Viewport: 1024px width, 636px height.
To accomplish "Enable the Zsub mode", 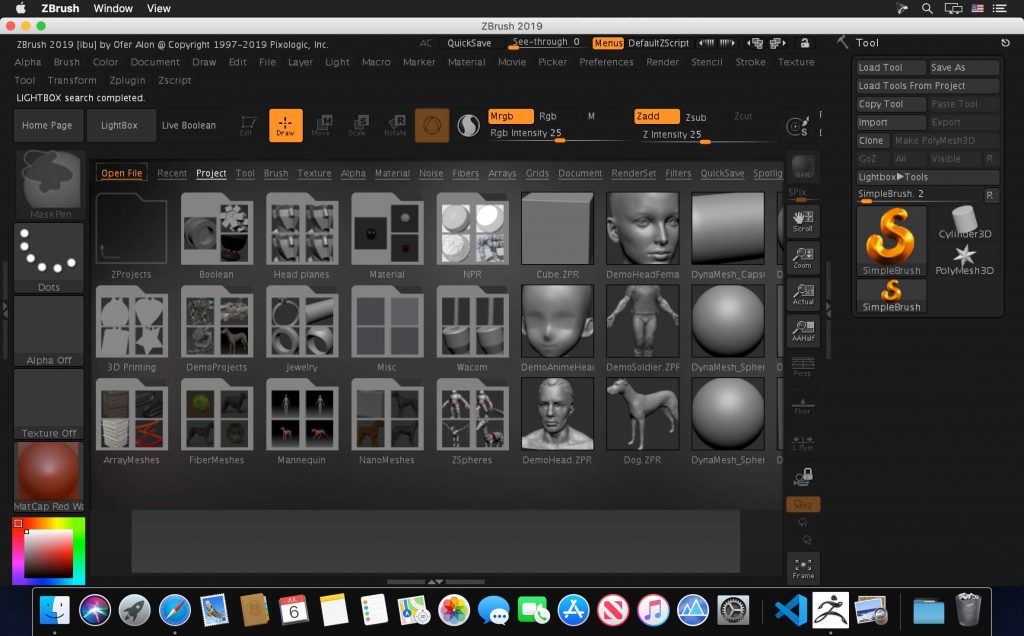I will point(694,117).
